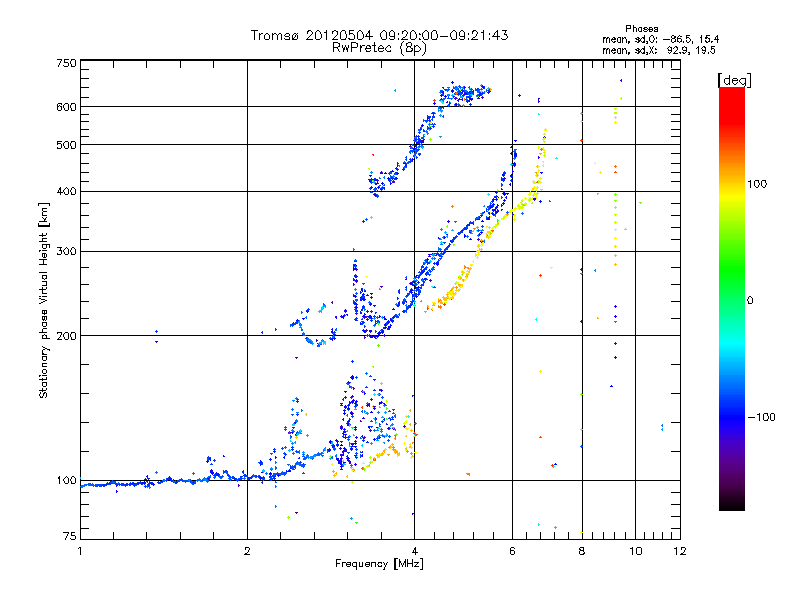The image size is (800, 600).
Task: Click the y-axis tick label '200'
Action: tap(66, 336)
